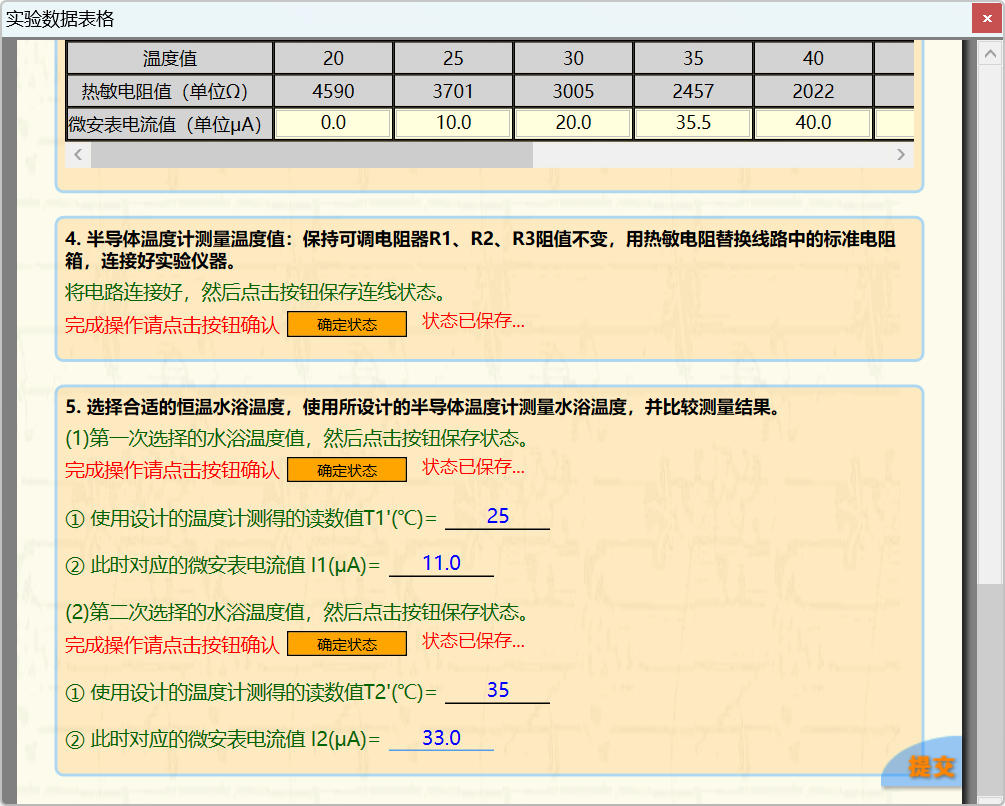Click thermistor resistance cell showing 4590
The width and height of the screenshot is (1005, 806).
[x=333, y=92]
